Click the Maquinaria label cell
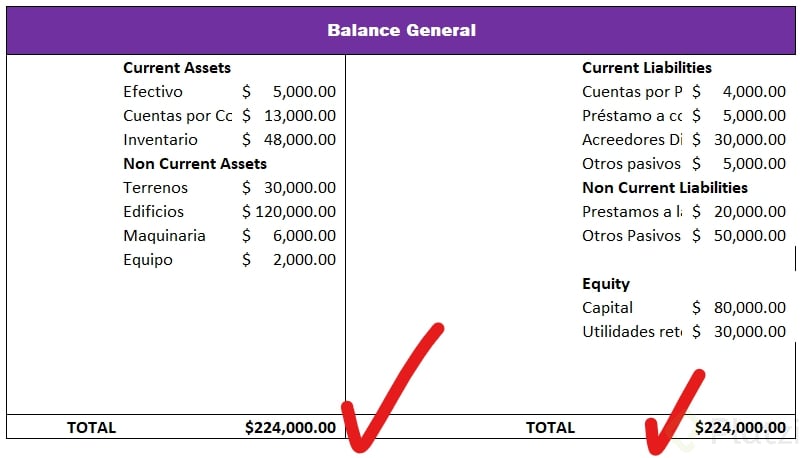Viewport: 808px width, 458px height. 164,236
